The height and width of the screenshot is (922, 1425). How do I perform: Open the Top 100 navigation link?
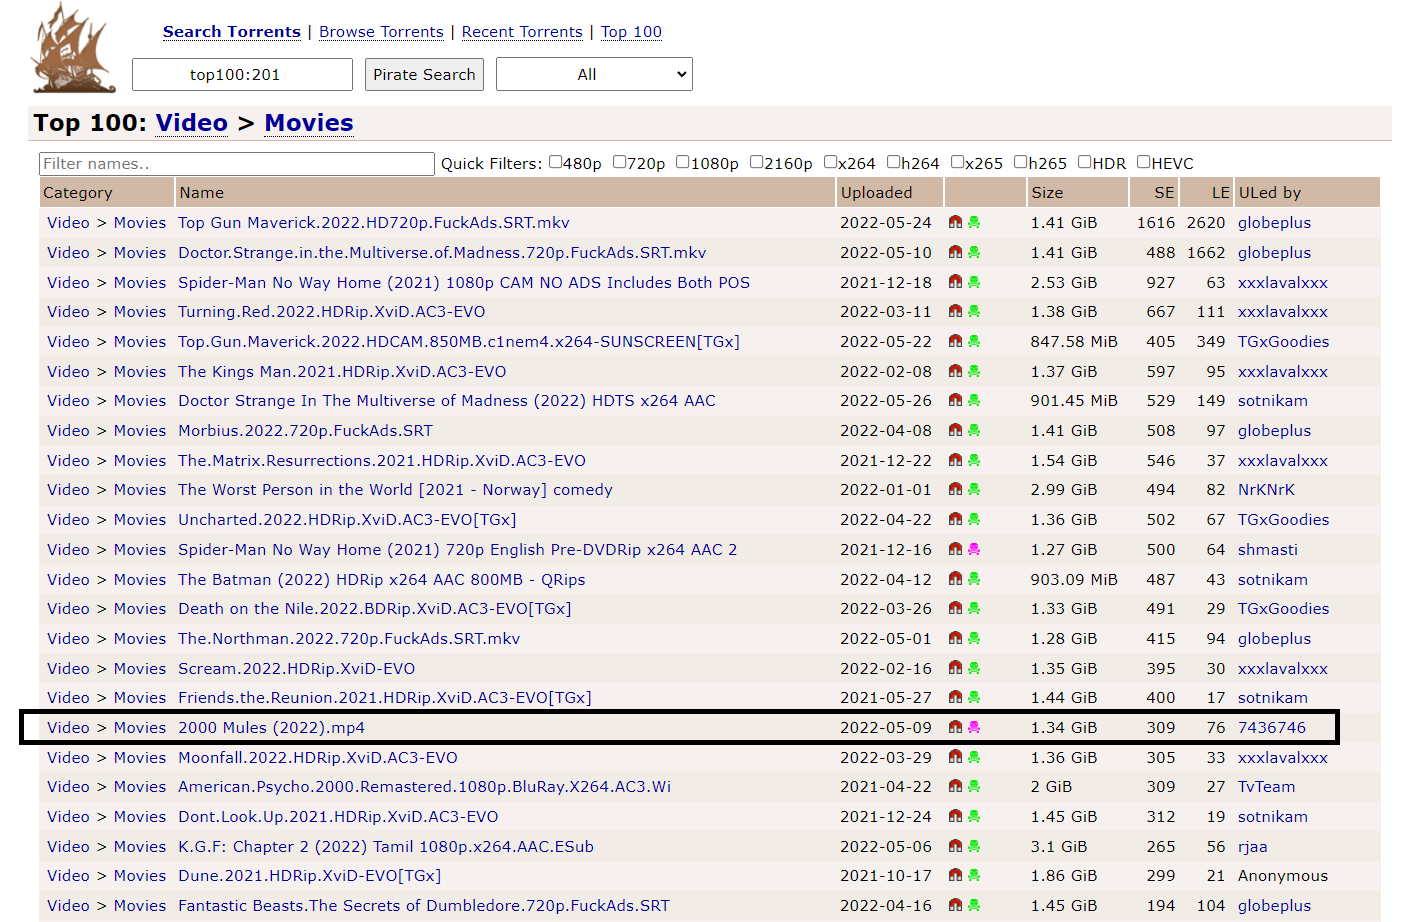point(631,32)
